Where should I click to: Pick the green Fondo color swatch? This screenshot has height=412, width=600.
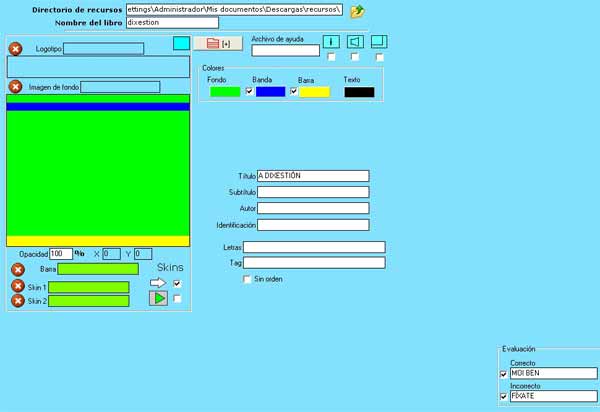point(225,92)
